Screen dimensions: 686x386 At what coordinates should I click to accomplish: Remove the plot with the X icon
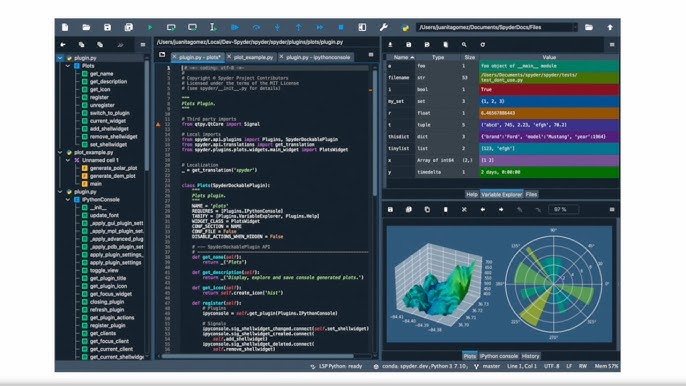pyautogui.click(x=464, y=210)
